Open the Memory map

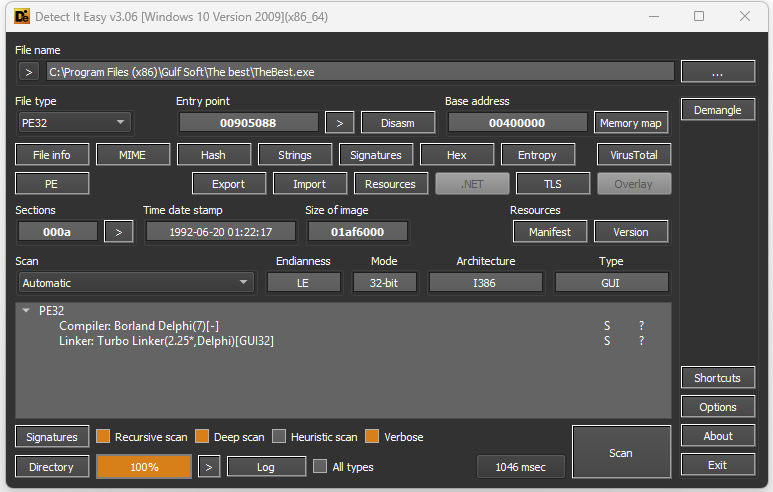pos(631,123)
